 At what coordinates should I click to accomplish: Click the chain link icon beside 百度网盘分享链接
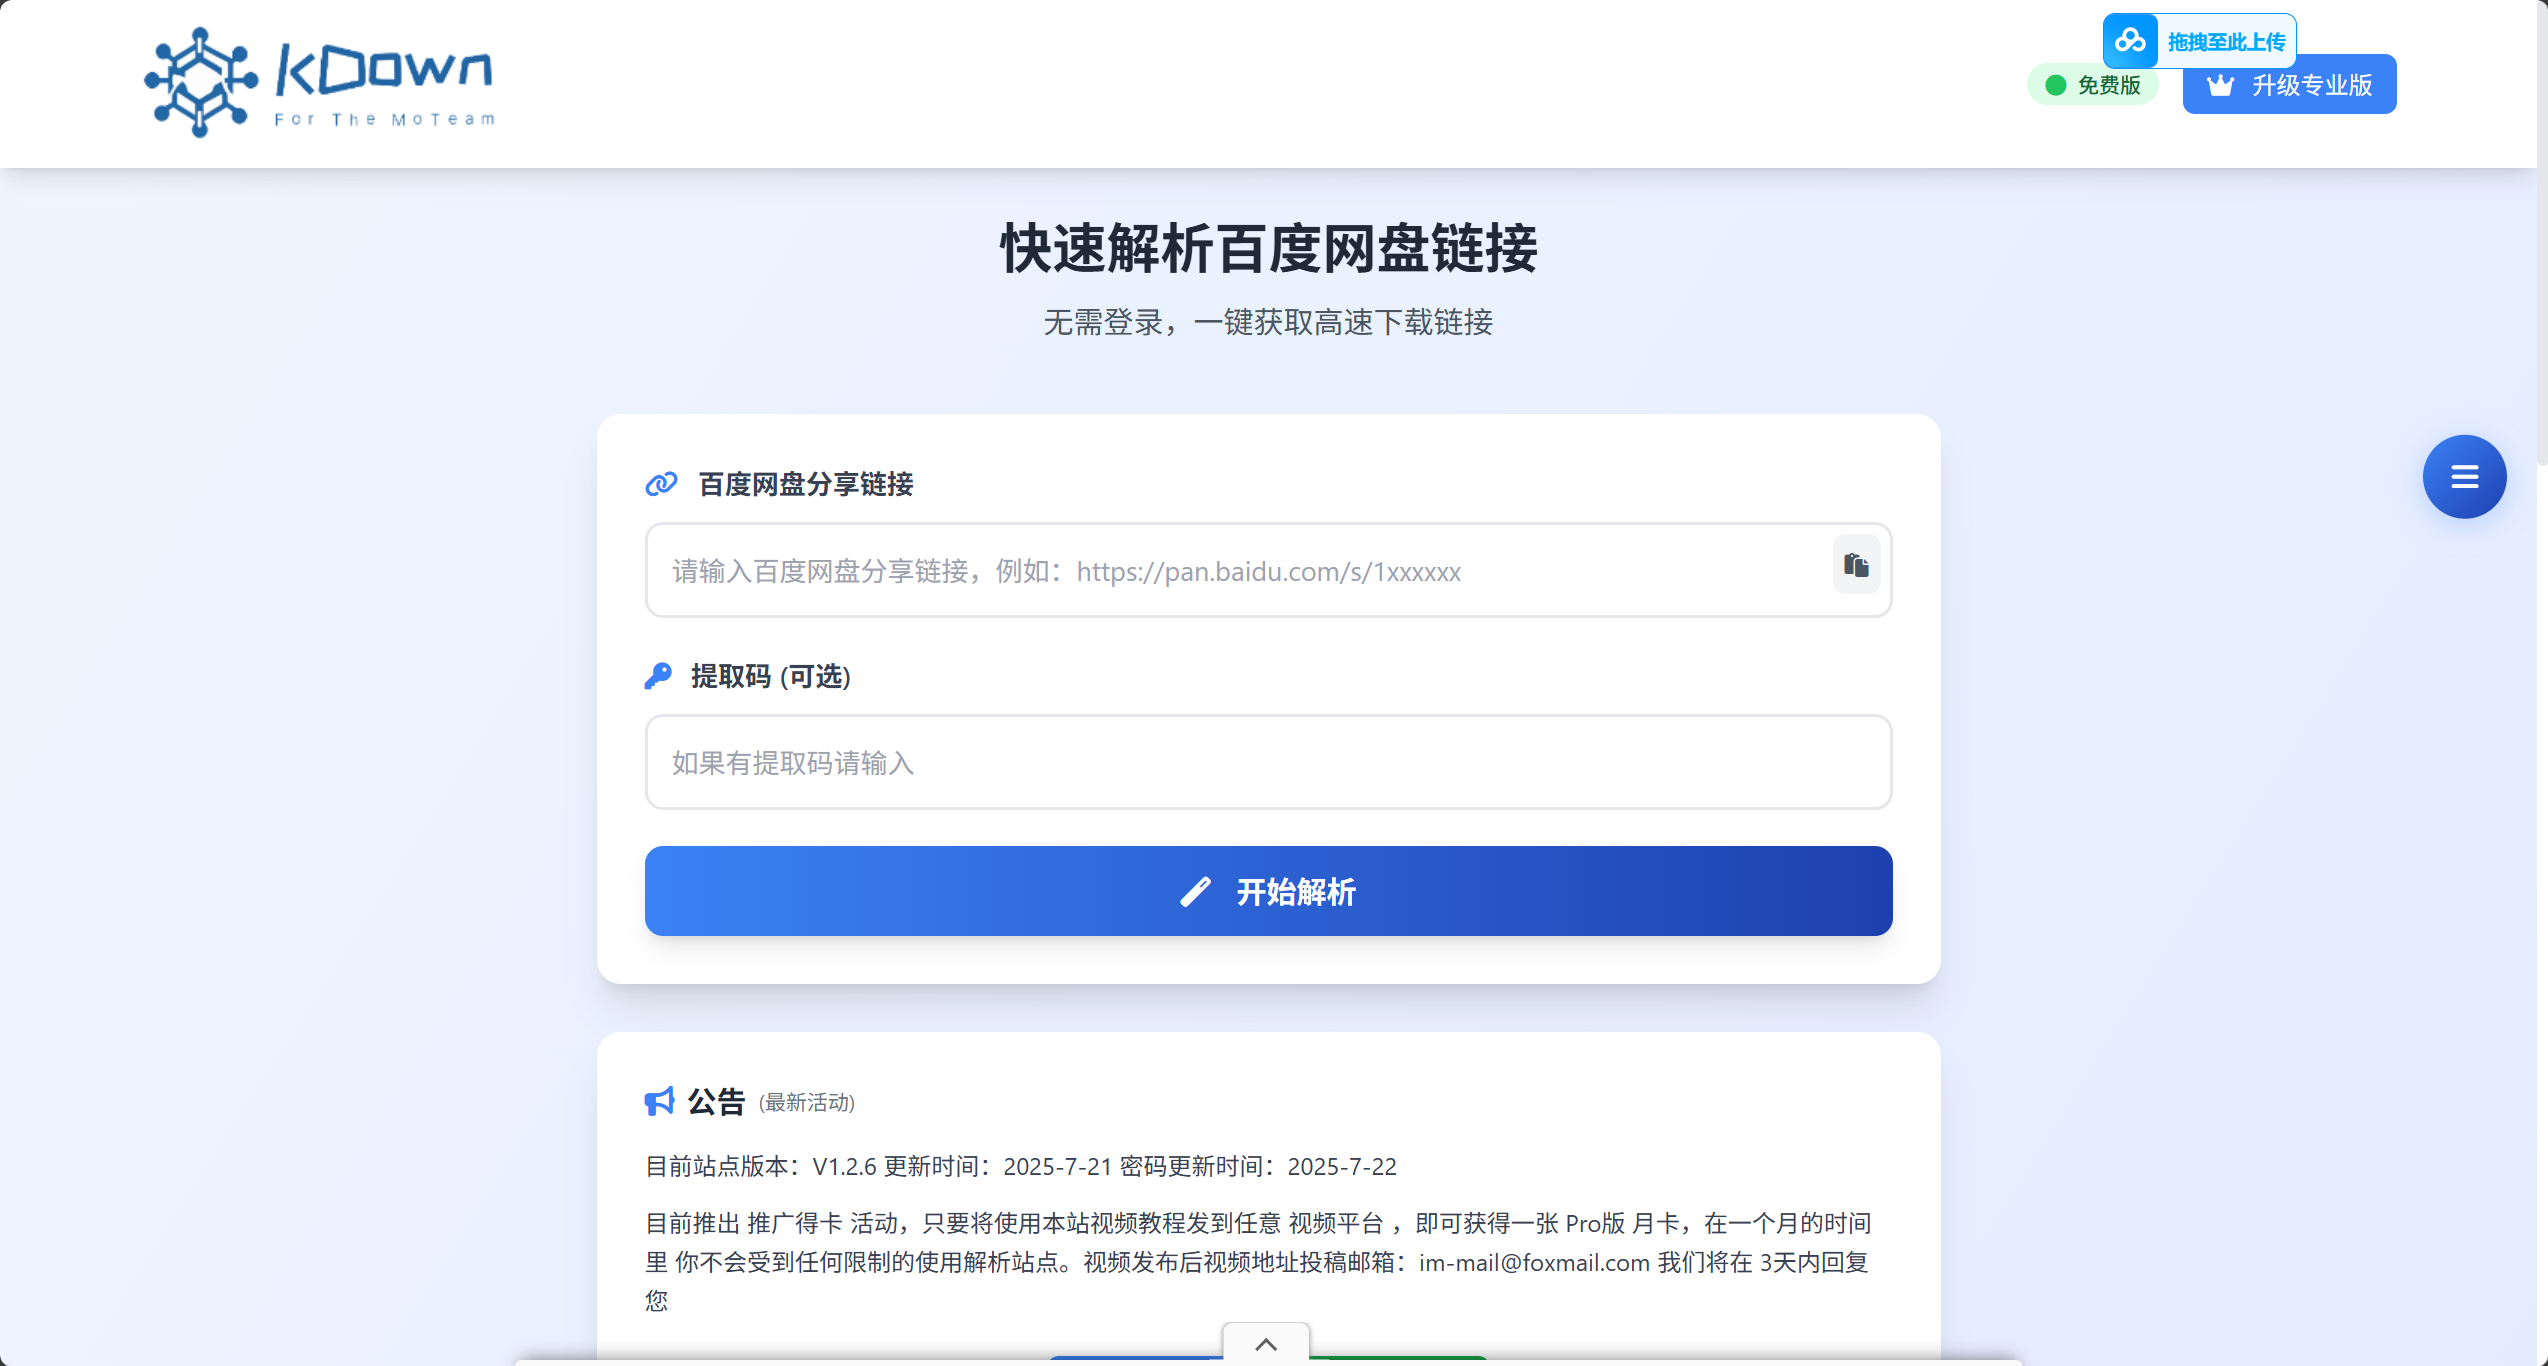661,484
